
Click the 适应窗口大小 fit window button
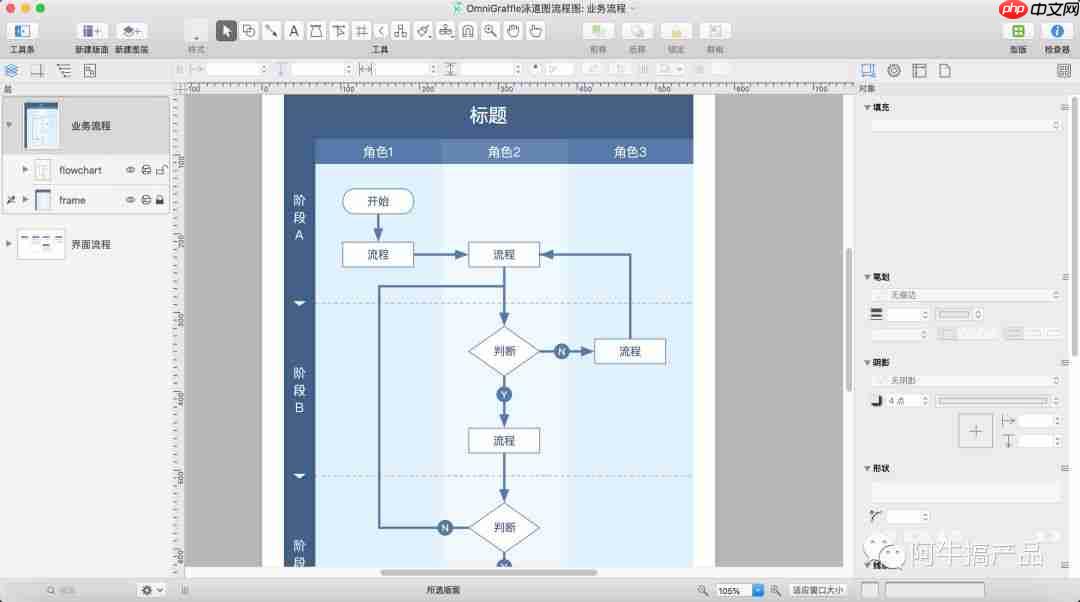tap(817, 590)
